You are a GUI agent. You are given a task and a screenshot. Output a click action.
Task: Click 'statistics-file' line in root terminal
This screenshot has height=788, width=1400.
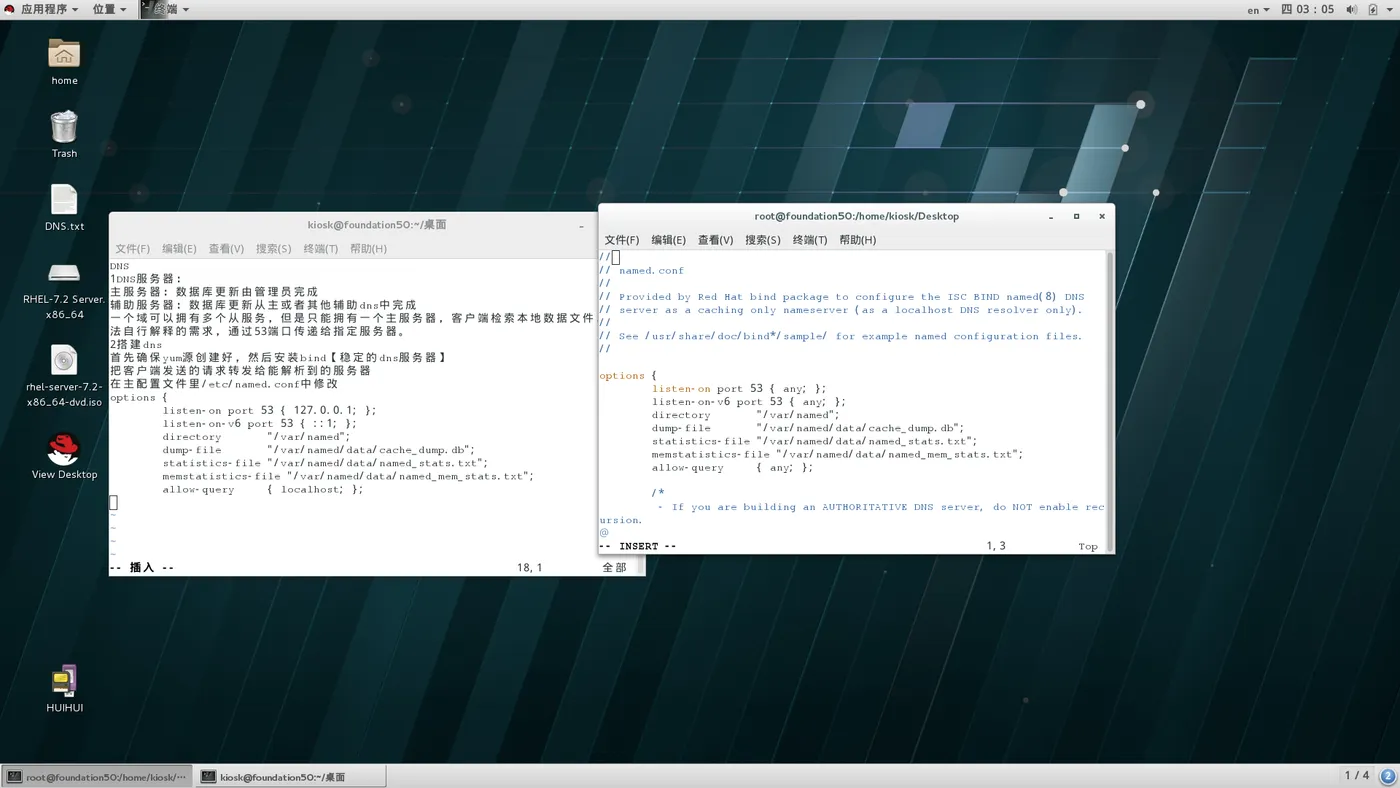tap(814, 441)
